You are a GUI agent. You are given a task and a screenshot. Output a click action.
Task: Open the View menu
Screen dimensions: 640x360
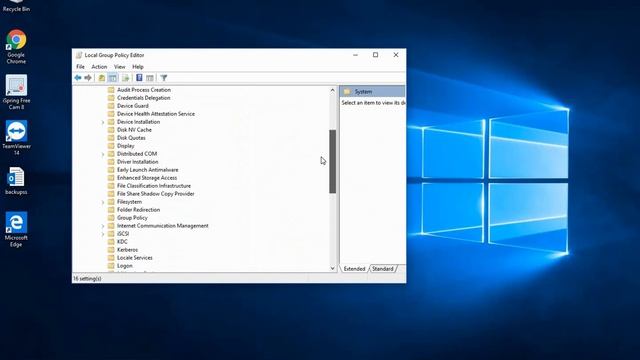coord(120,67)
